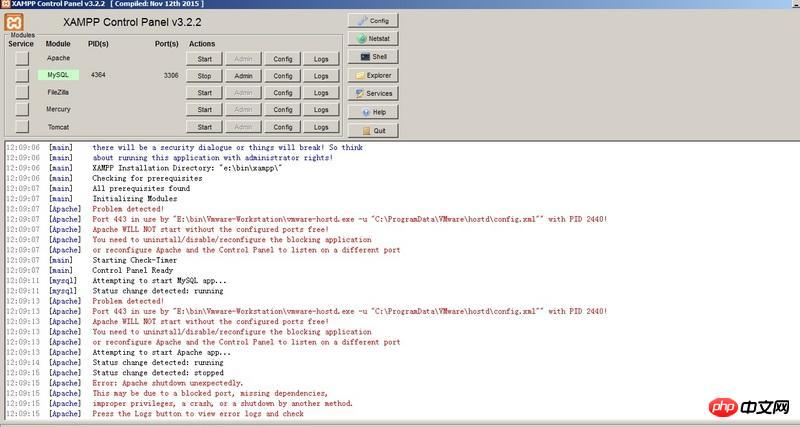The width and height of the screenshot is (800, 427).
Task: Open Netstat from the side panel
Action: [x=373, y=39]
